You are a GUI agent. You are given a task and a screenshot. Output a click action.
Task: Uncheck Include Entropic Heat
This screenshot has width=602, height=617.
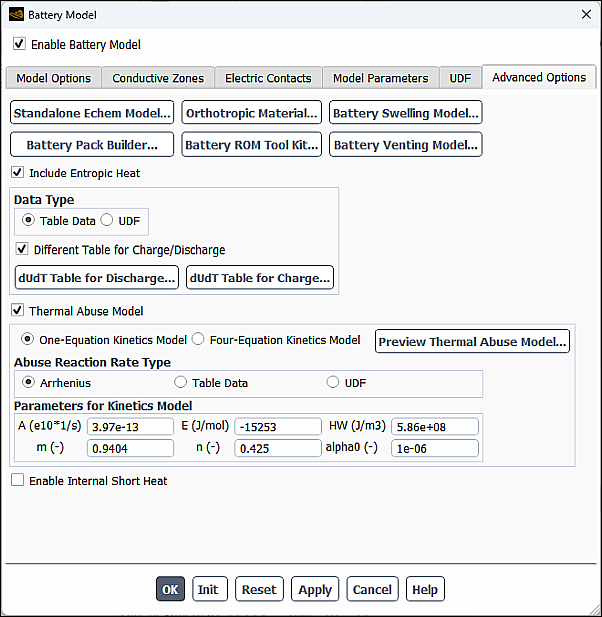18,172
